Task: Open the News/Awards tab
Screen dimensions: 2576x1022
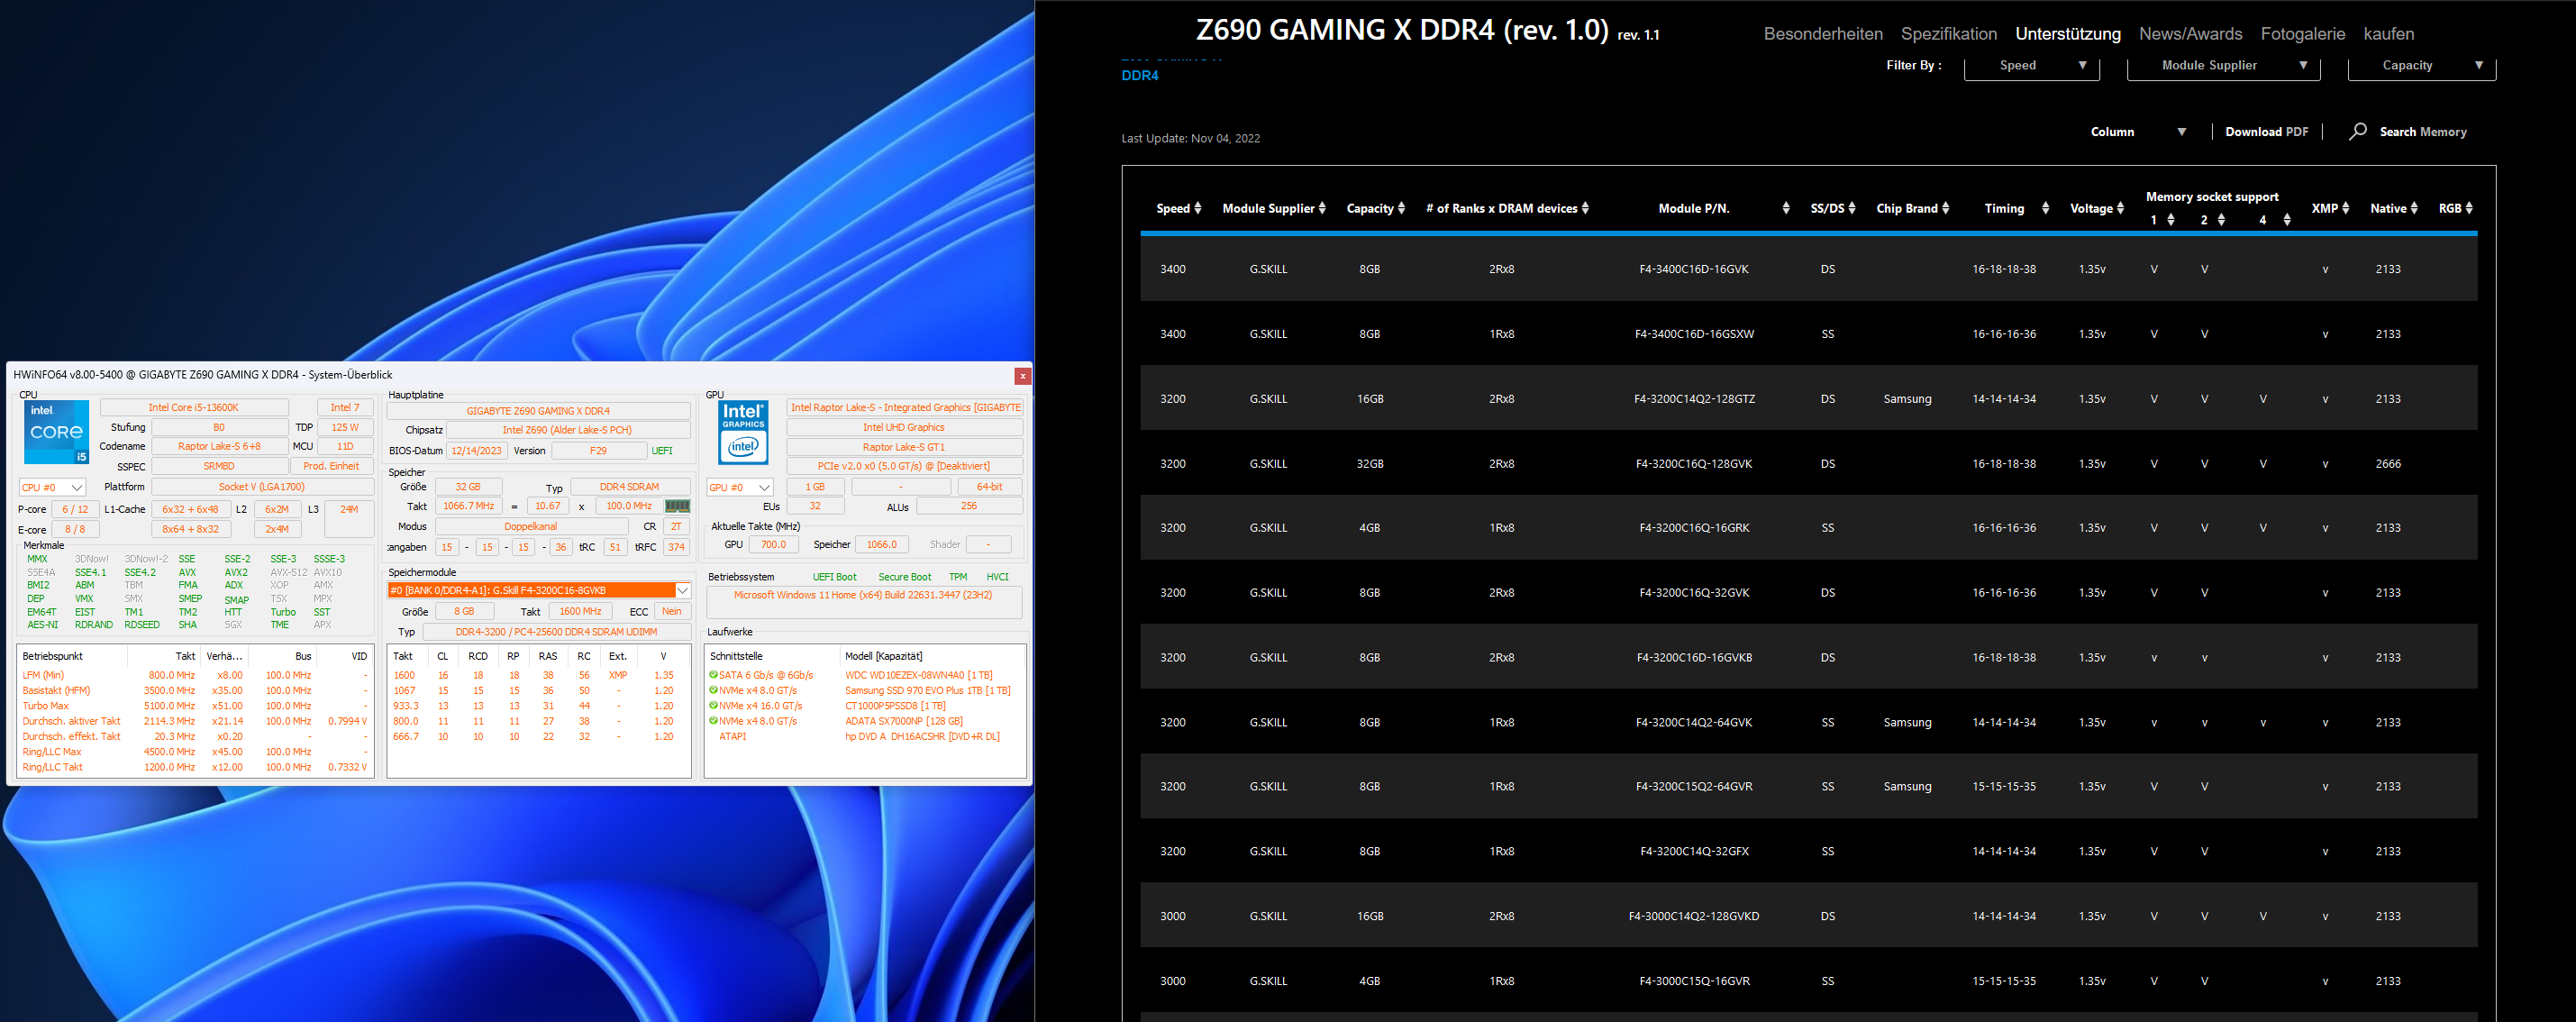Action: point(2189,34)
